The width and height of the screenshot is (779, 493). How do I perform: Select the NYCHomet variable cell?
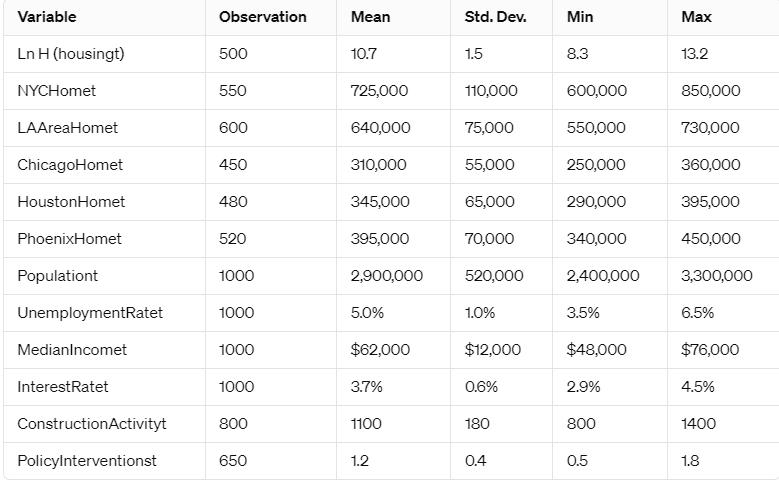point(57,91)
